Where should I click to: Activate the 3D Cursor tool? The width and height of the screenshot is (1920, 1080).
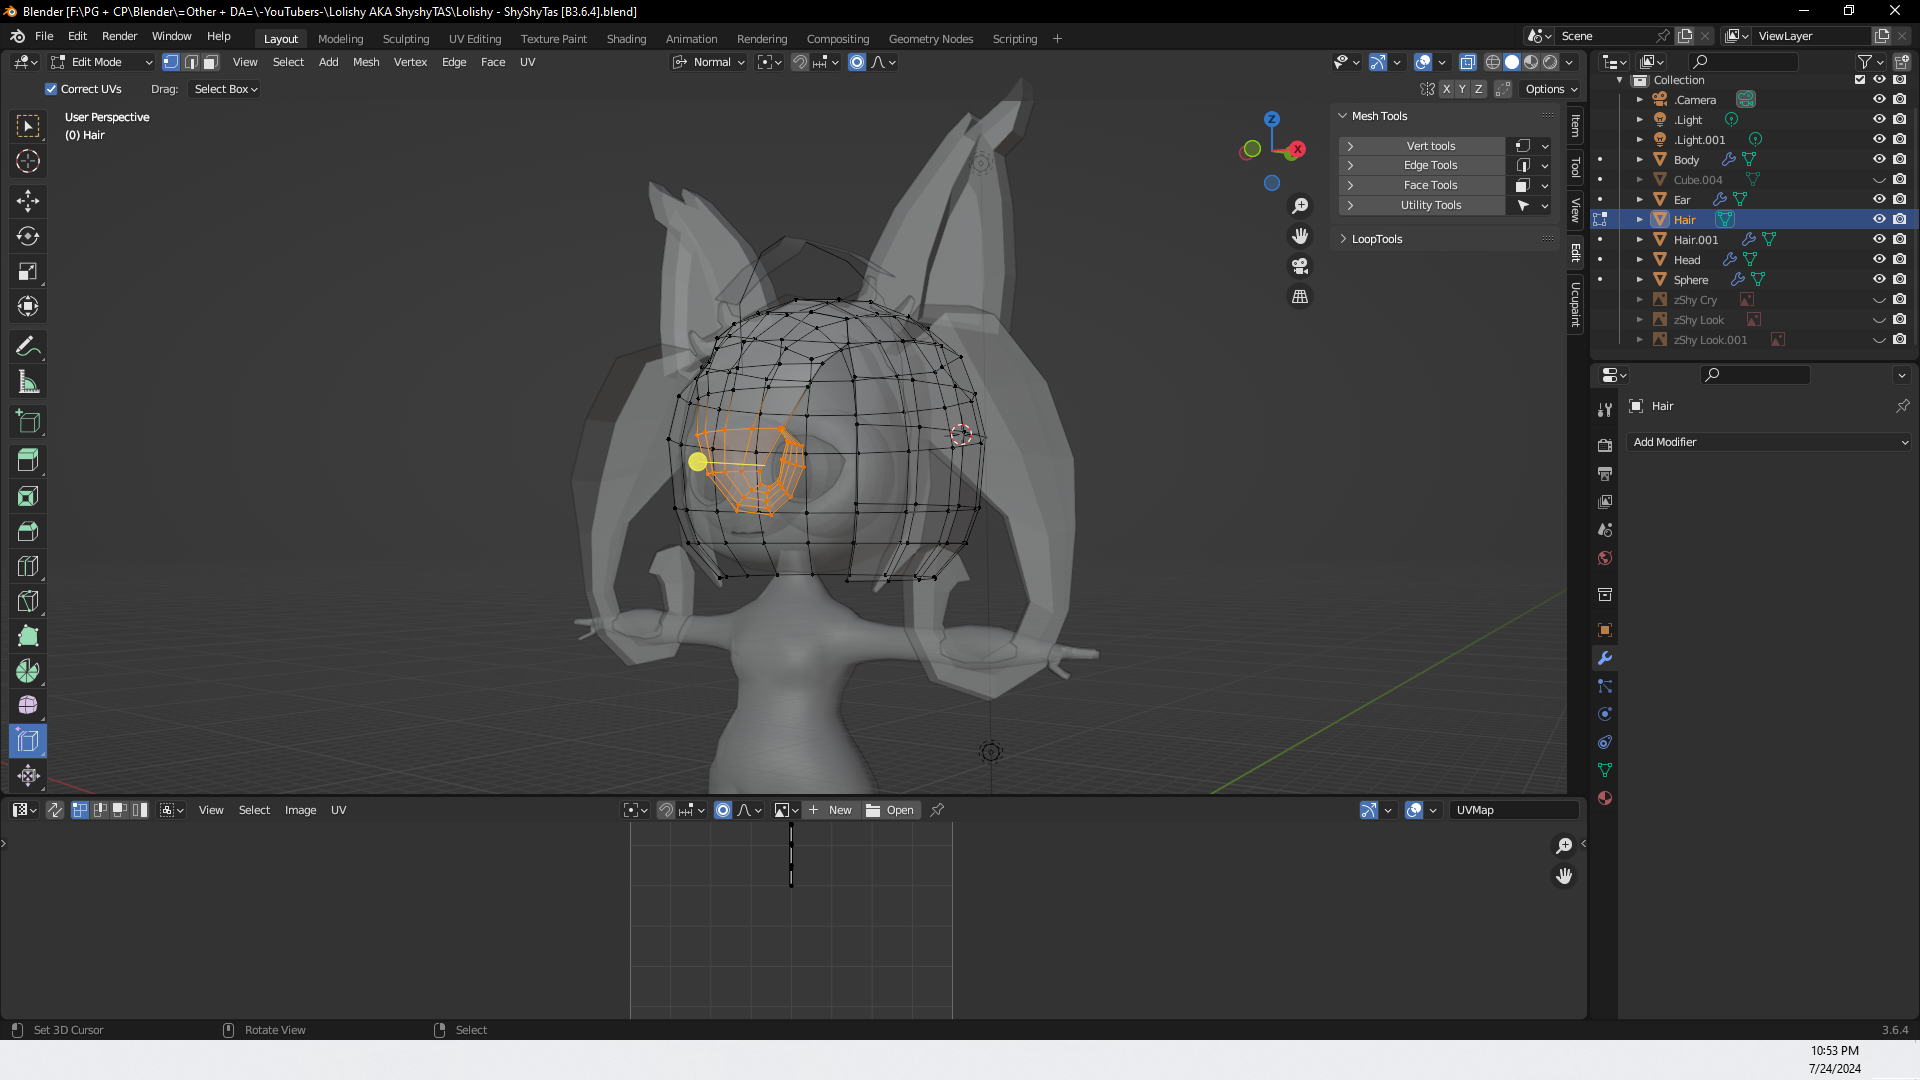[28, 161]
